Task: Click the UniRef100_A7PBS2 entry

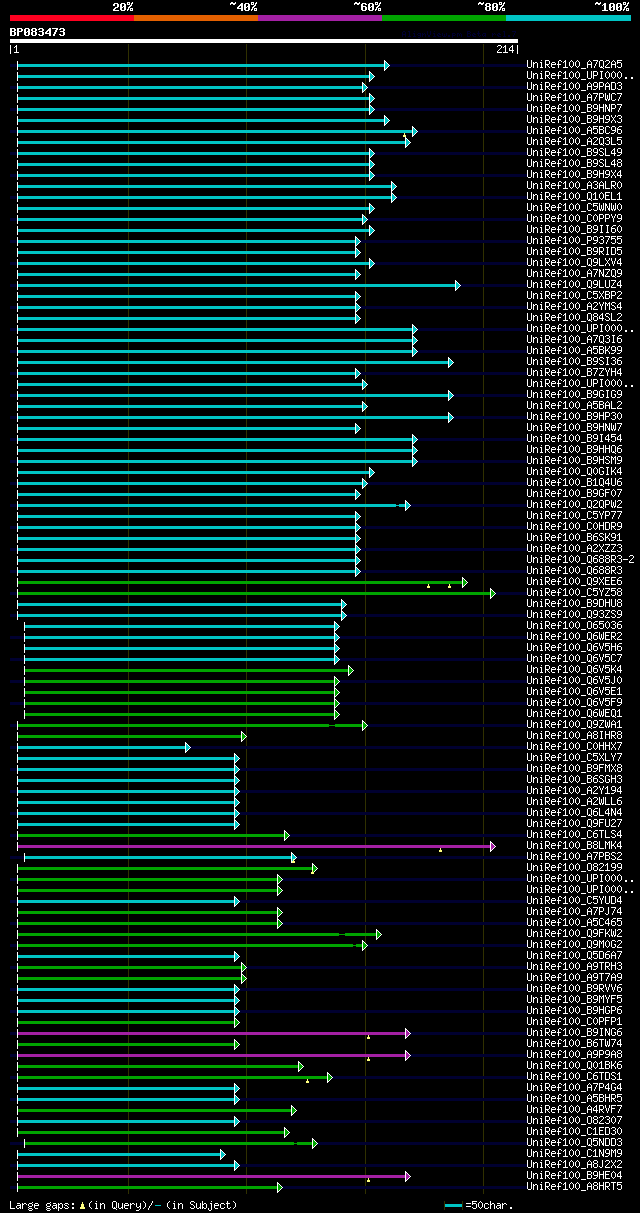Action: (576, 857)
